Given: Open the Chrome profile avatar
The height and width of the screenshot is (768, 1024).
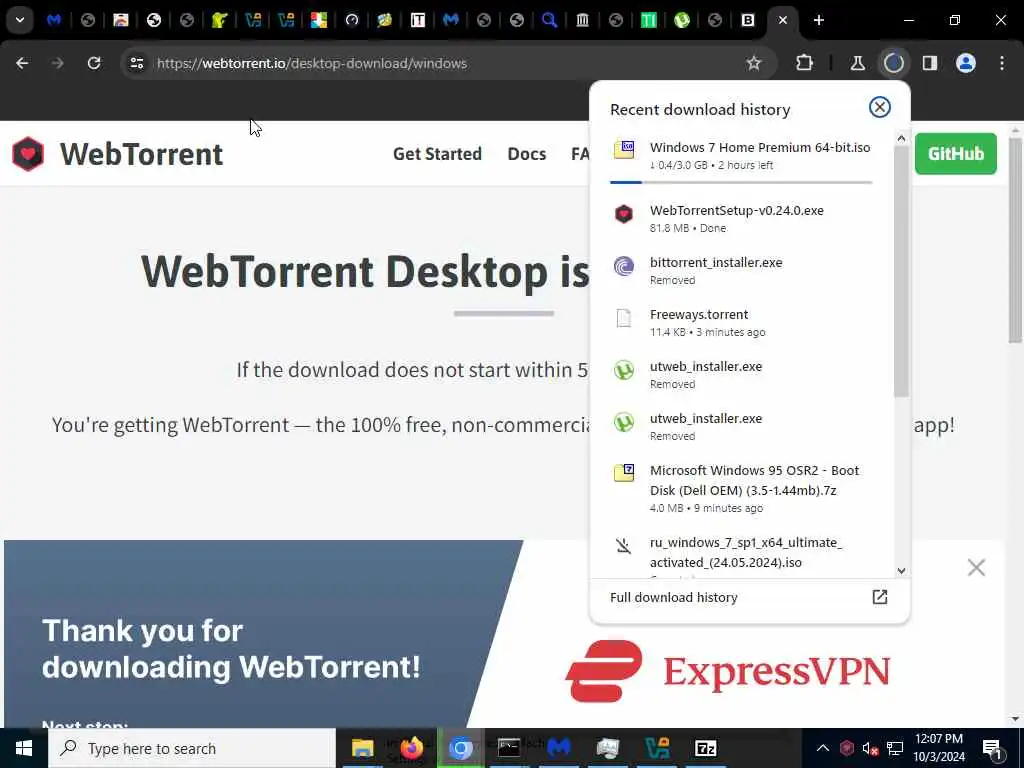Looking at the screenshot, I should pyautogui.click(x=966, y=63).
